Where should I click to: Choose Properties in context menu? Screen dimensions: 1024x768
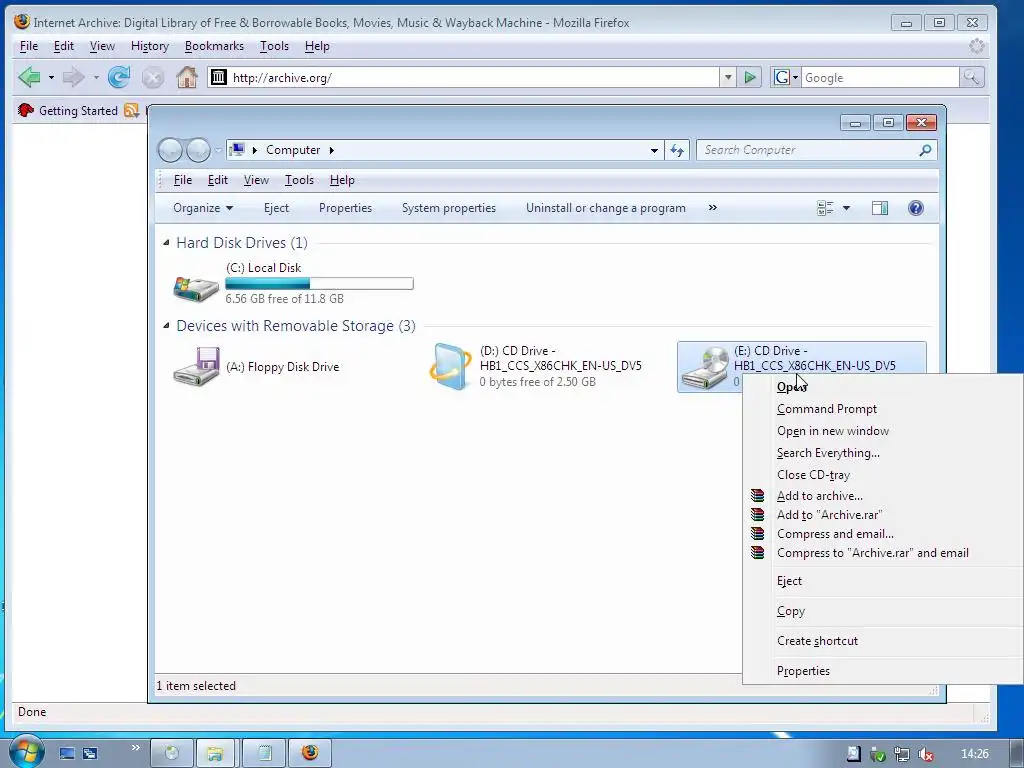click(x=882, y=671)
